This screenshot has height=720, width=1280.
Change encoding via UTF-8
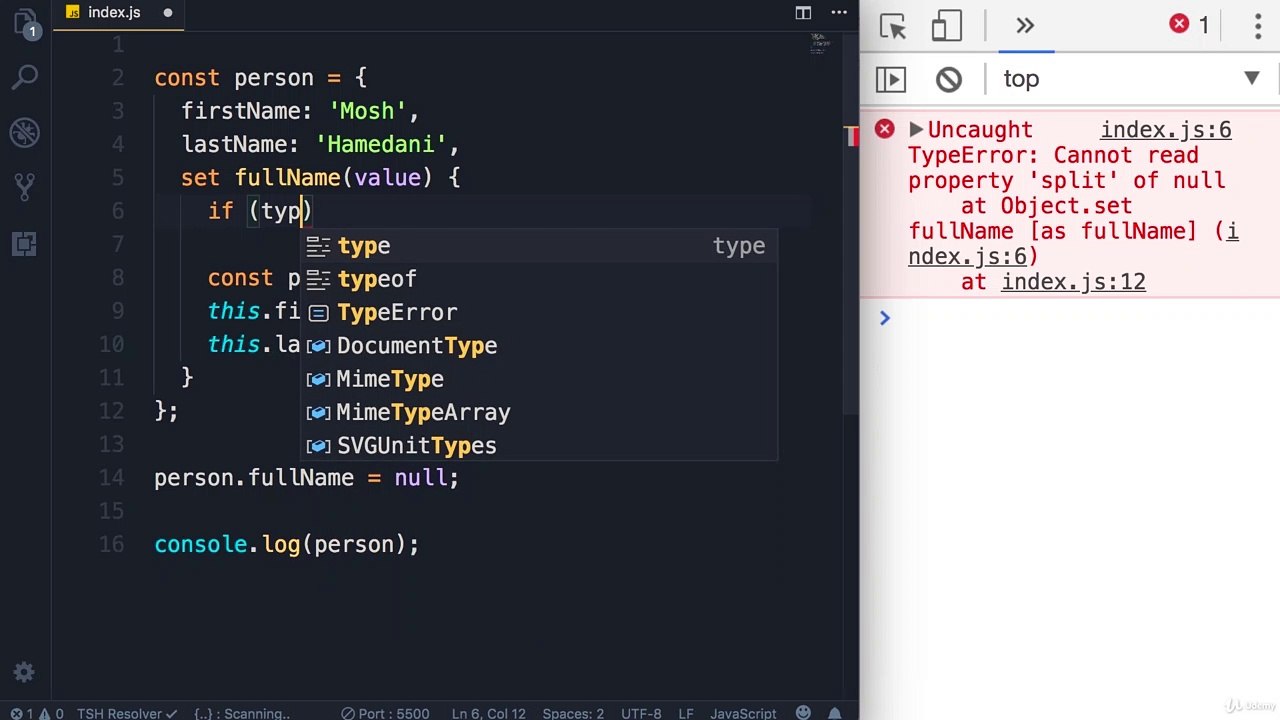pos(641,713)
